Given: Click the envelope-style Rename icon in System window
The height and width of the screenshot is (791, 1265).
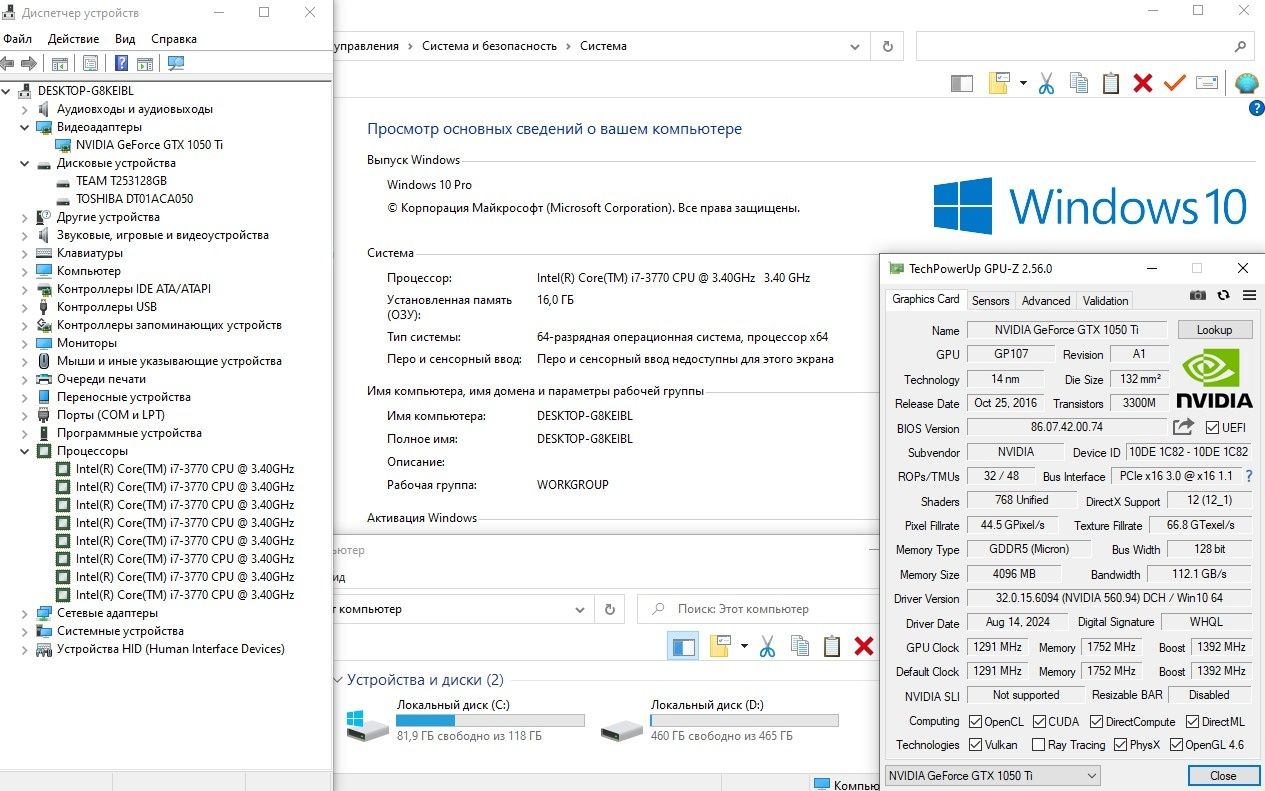Looking at the screenshot, I should pos(1207,83).
